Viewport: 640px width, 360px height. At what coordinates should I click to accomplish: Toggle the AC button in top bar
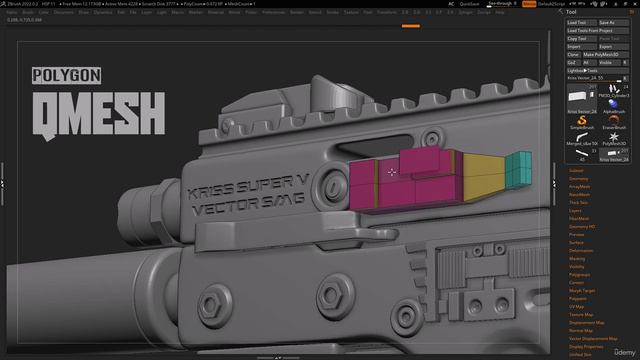point(451,4)
